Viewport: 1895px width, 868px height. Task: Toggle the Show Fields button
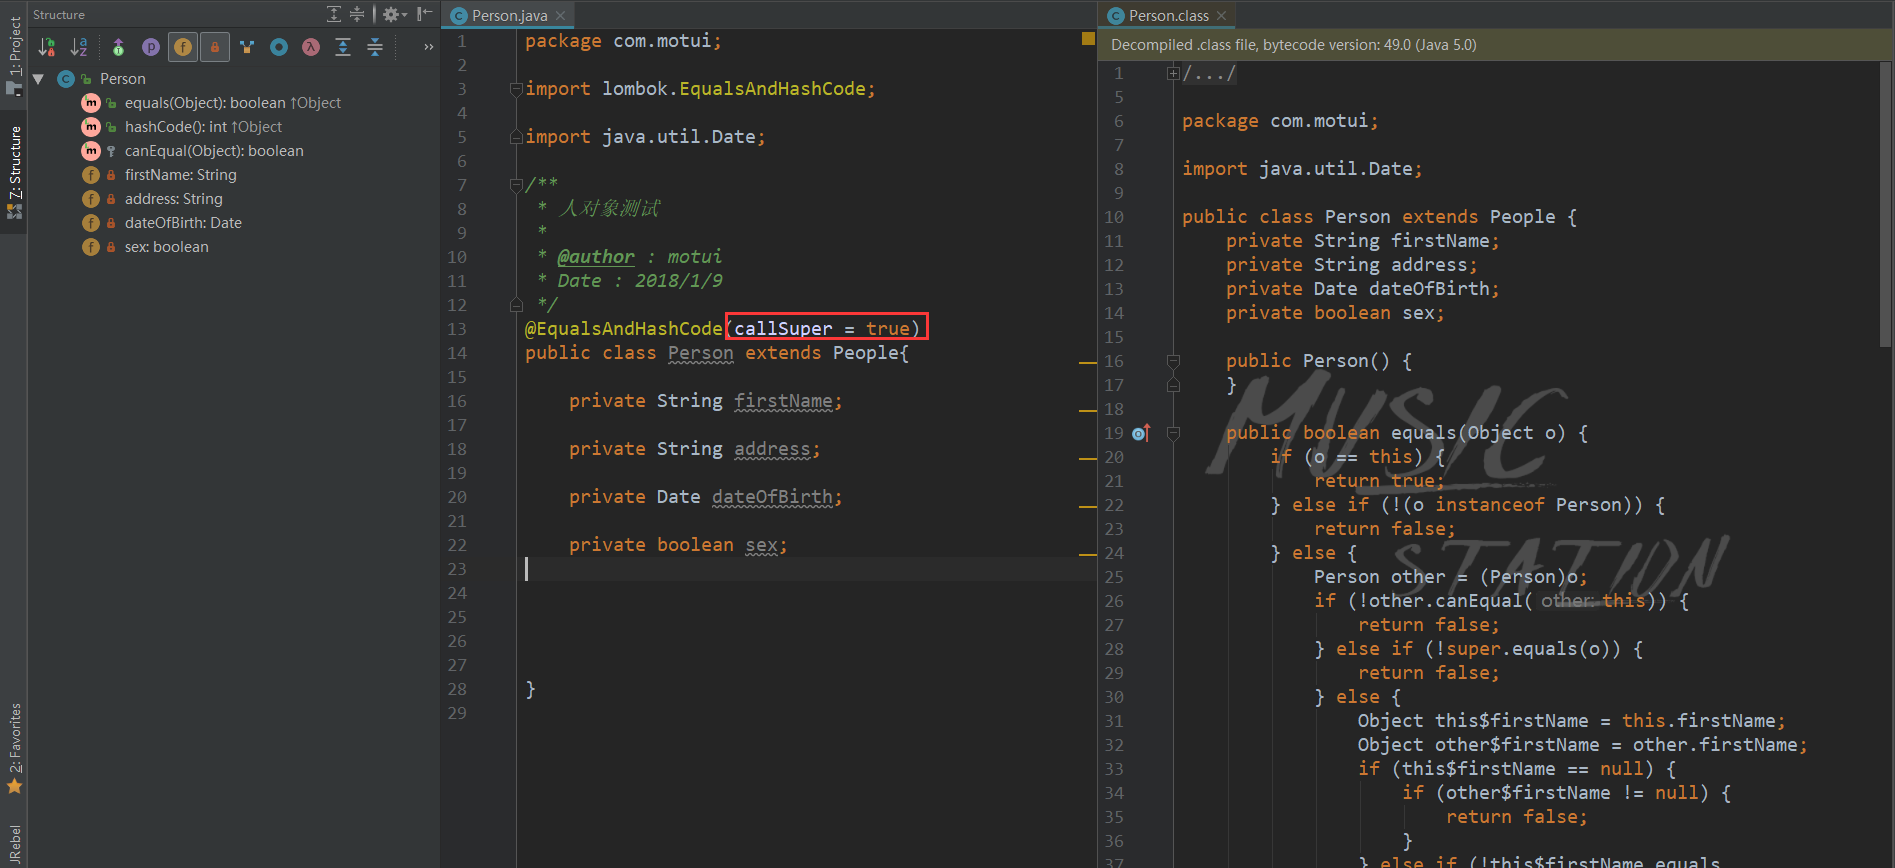(183, 47)
